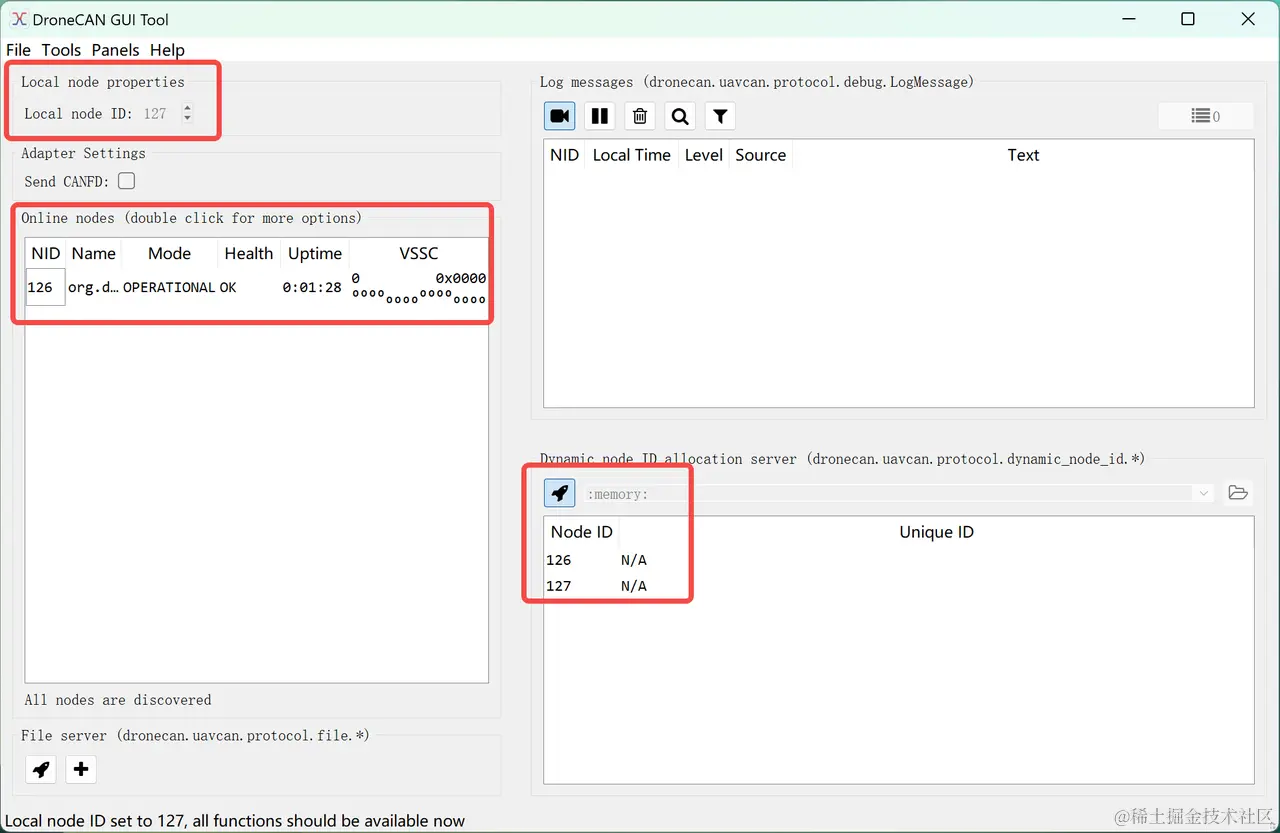
Task: Browse allocation database folder icon
Action: 1238,493
